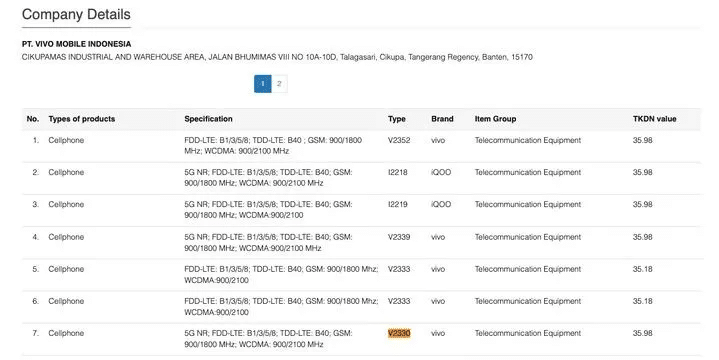Select type cell I2218
The height and width of the screenshot is (360, 719).
point(398,172)
